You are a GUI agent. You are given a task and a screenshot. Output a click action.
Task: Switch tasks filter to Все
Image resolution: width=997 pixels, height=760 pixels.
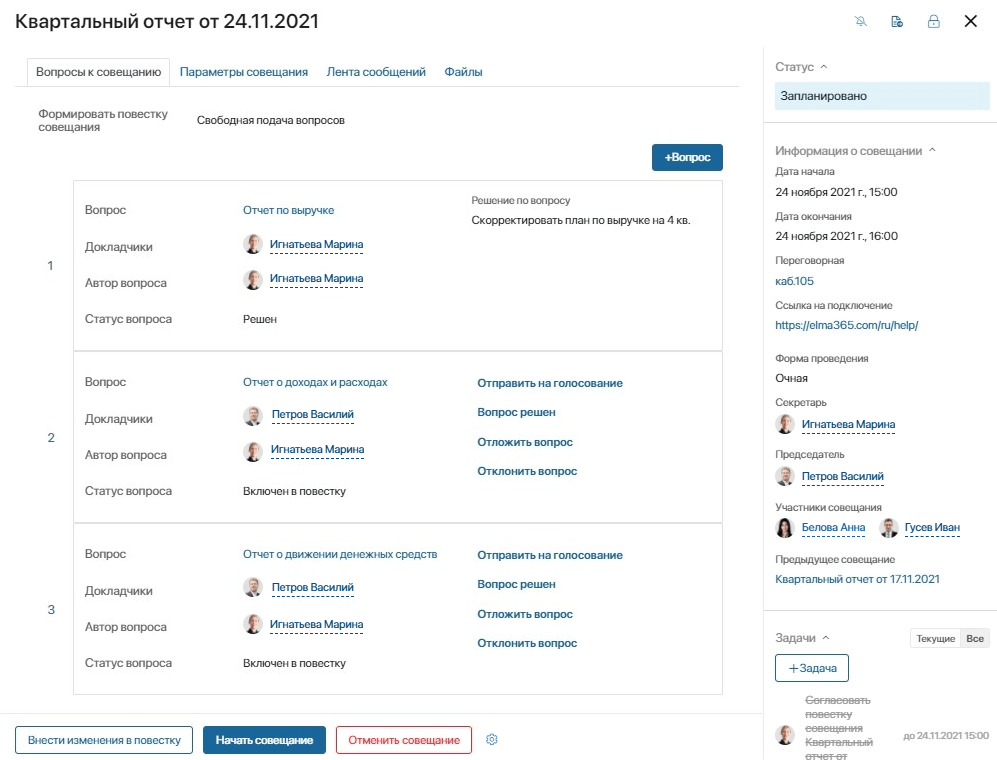(x=975, y=639)
